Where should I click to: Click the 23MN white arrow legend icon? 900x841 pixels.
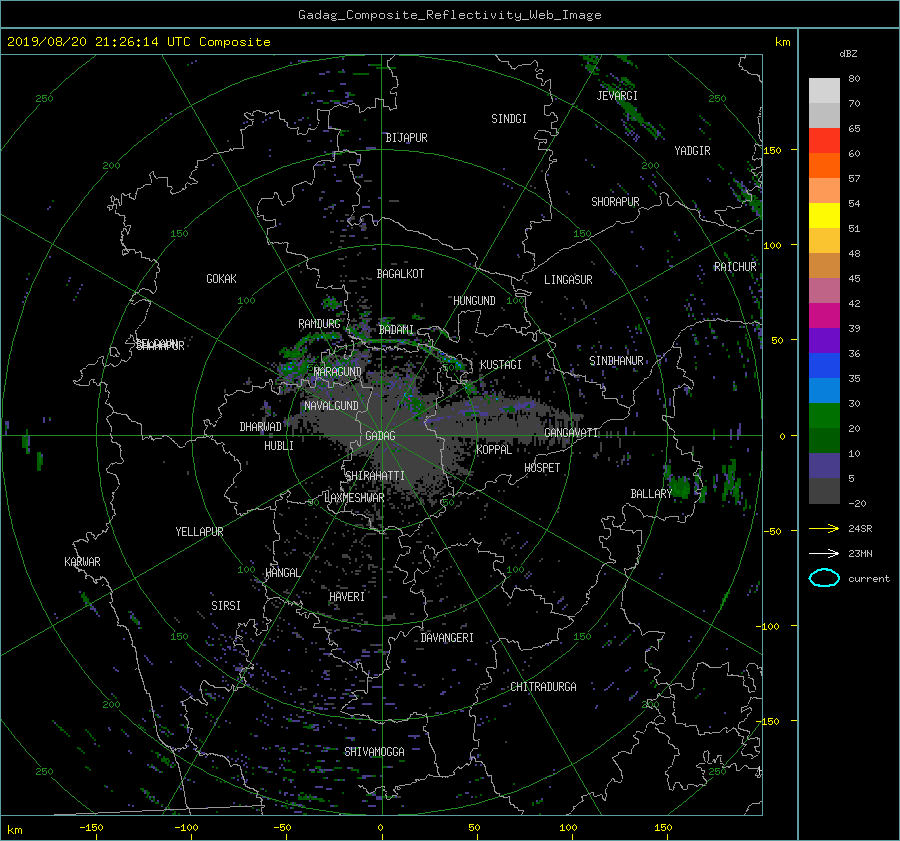[824, 553]
